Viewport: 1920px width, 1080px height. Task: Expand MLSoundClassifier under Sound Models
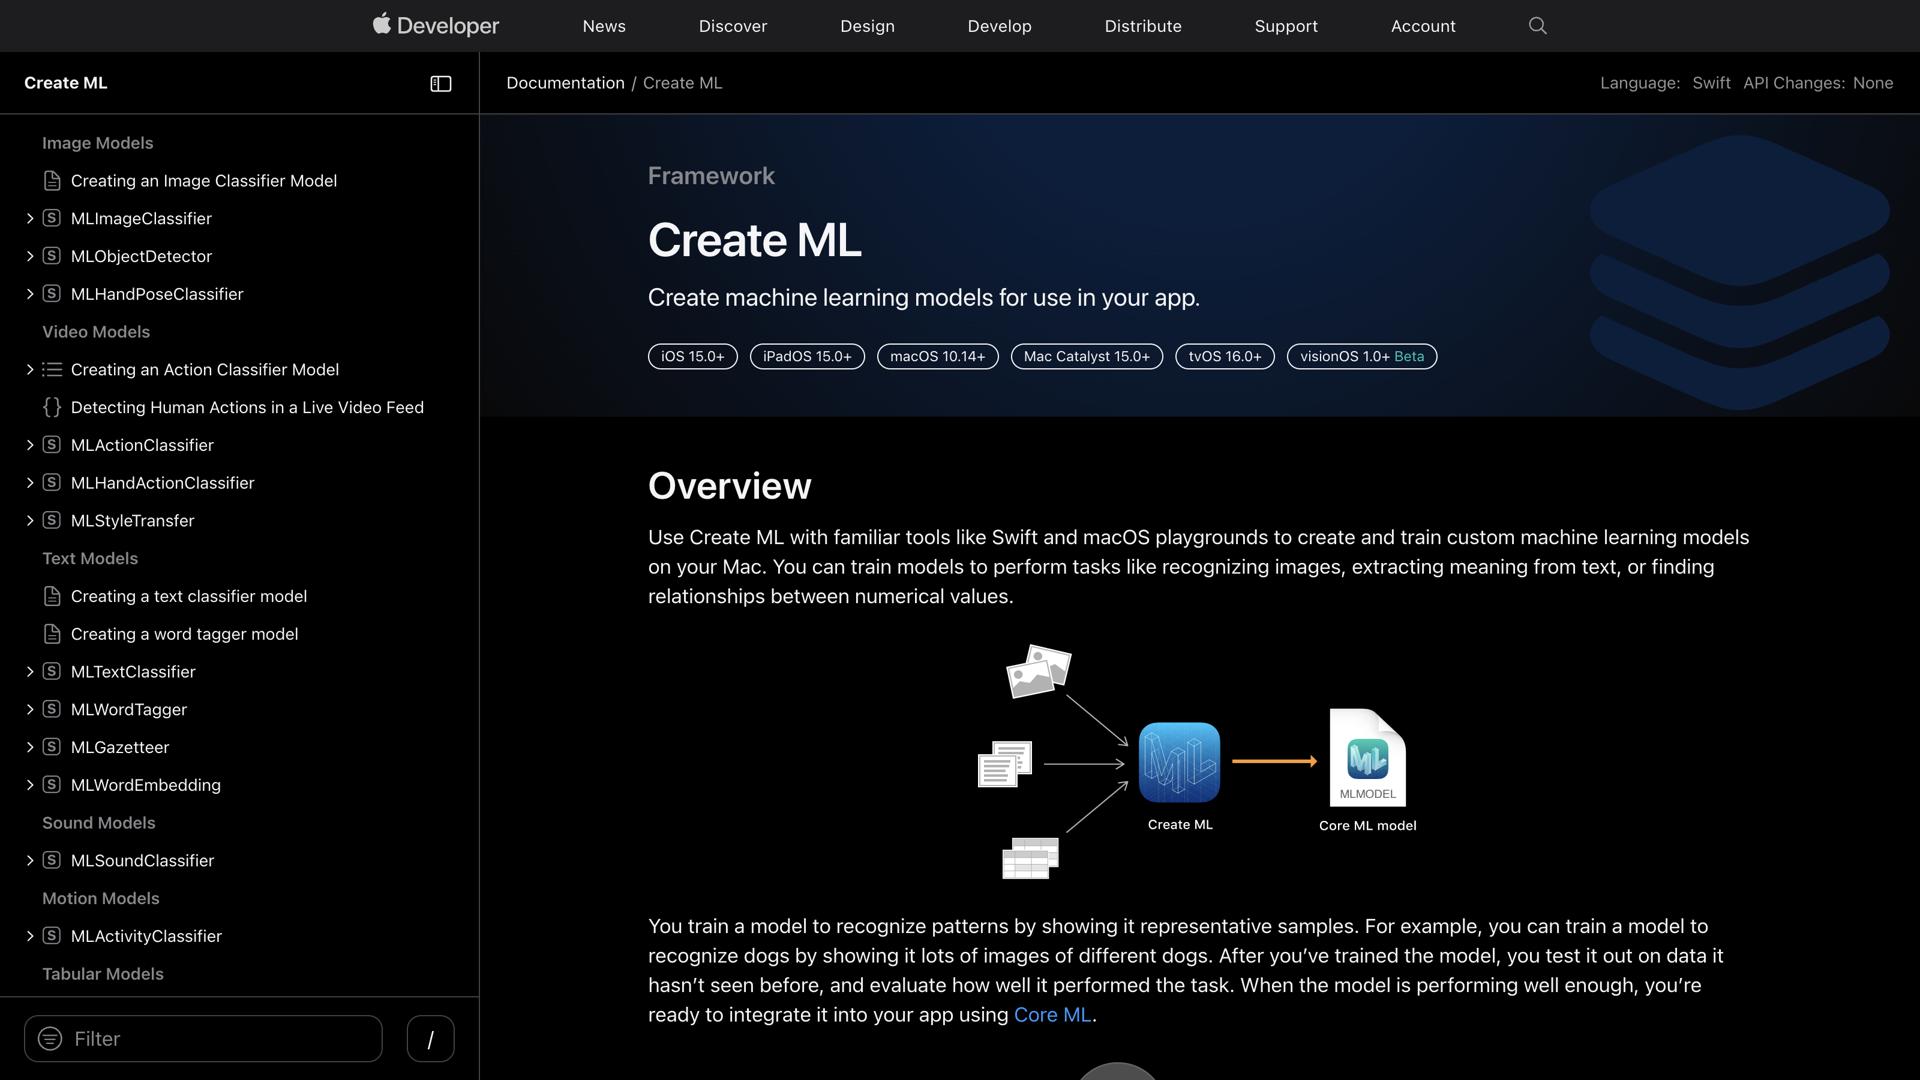coord(29,860)
